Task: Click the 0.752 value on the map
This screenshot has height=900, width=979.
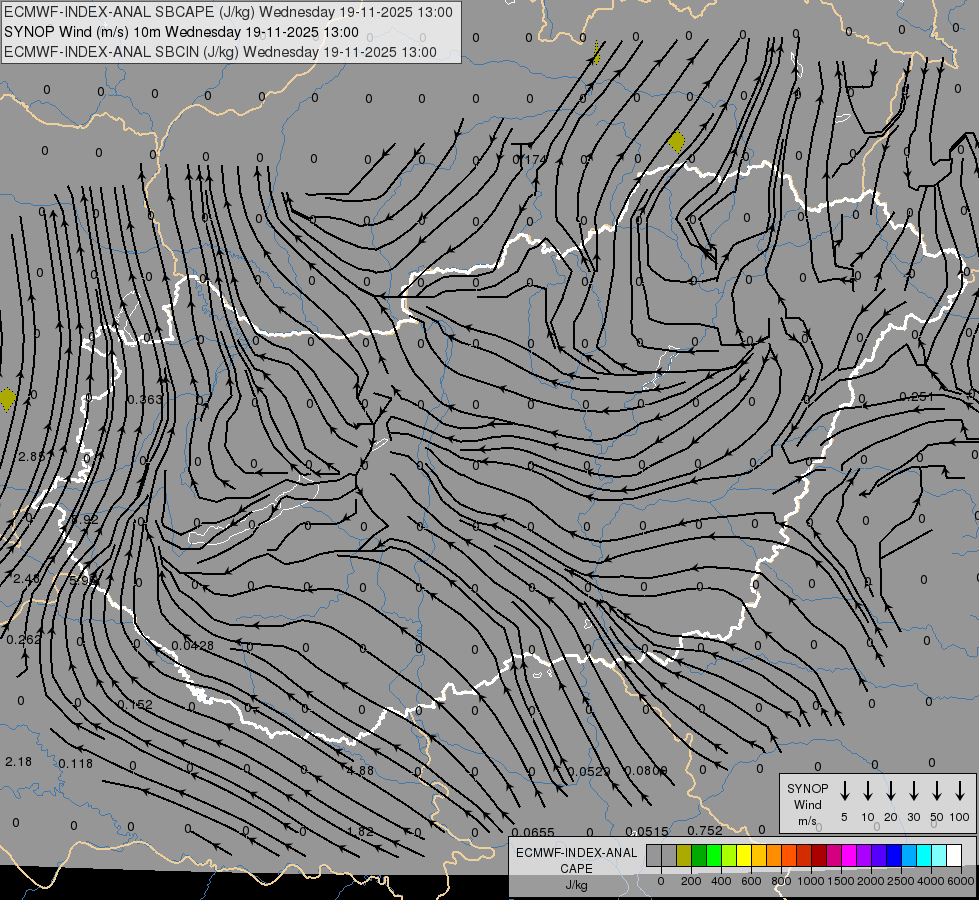Action: coord(705,830)
